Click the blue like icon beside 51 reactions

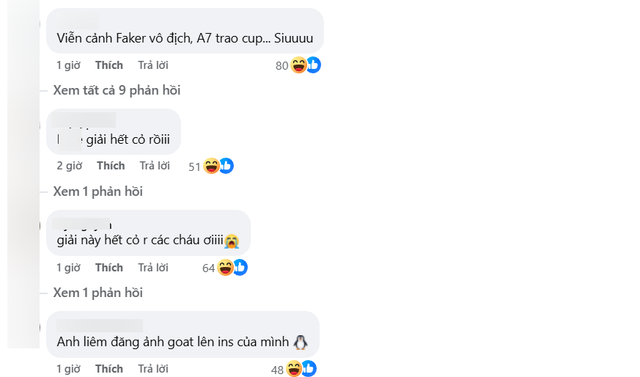tap(227, 166)
